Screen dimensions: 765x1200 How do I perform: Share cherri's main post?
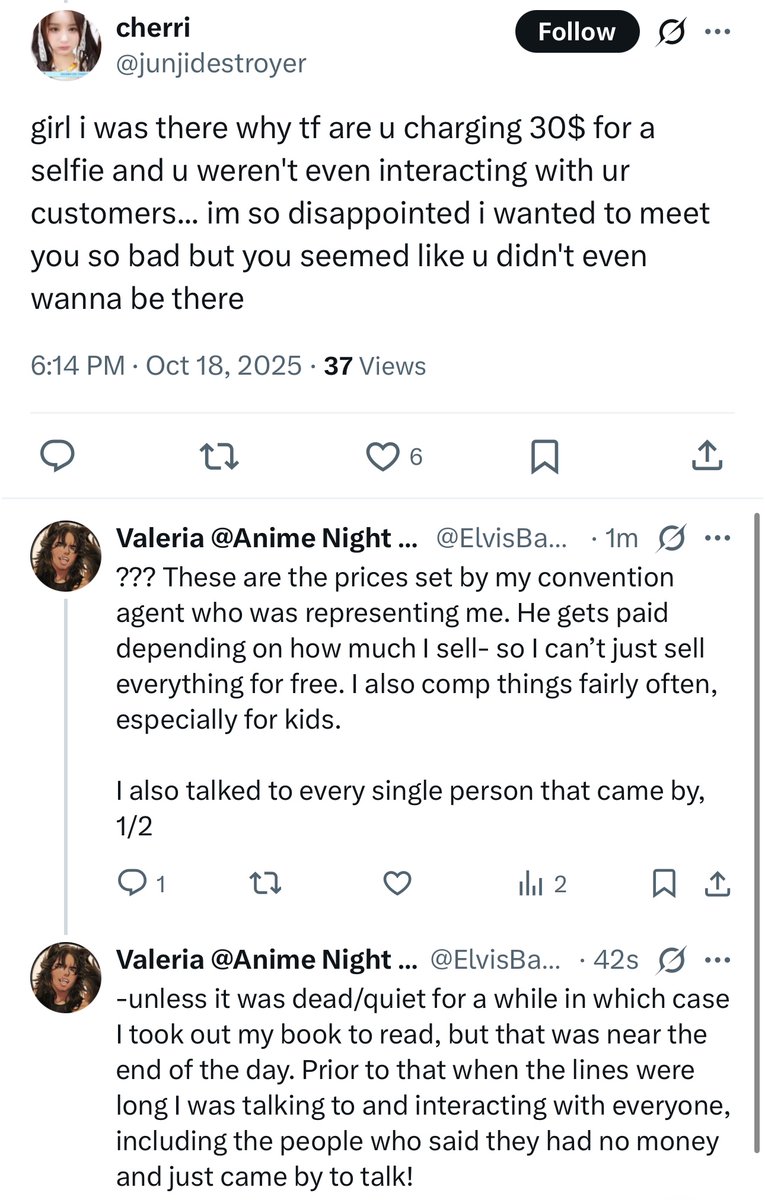tap(706, 457)
